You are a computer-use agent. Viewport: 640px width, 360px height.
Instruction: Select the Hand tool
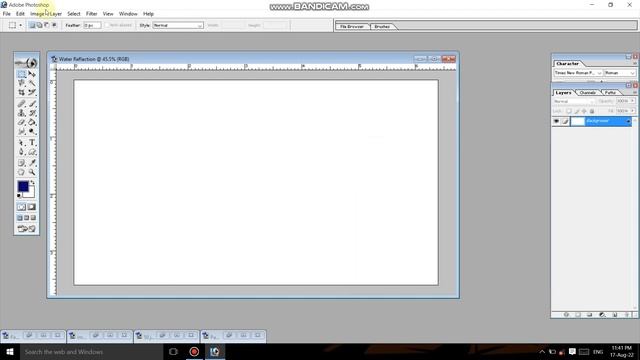coord(21,172)
